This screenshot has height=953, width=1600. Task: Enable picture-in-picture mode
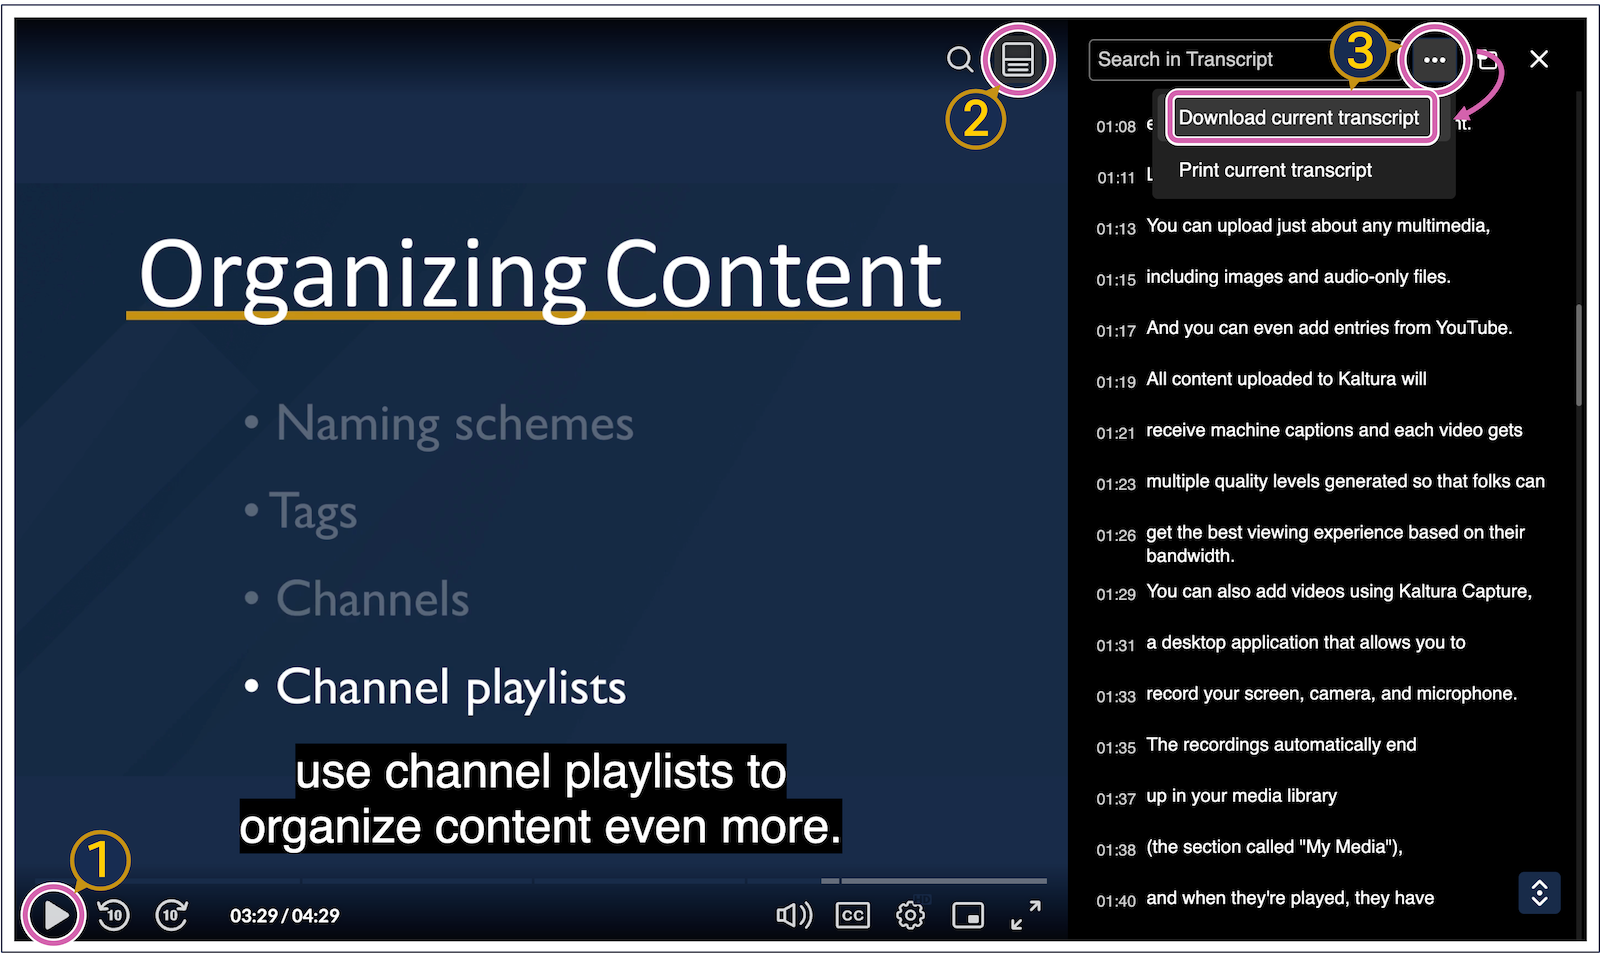pyautogui.click(x=968, y=914)
